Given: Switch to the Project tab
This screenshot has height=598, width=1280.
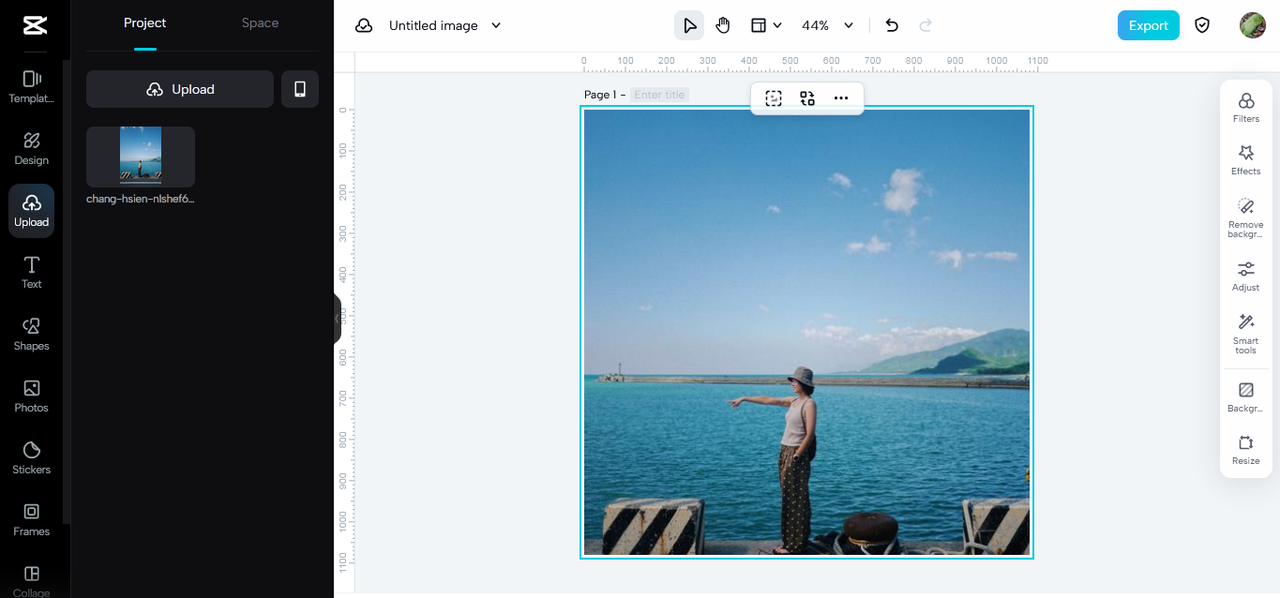Looking at the screenshot, I should (145, 23).
